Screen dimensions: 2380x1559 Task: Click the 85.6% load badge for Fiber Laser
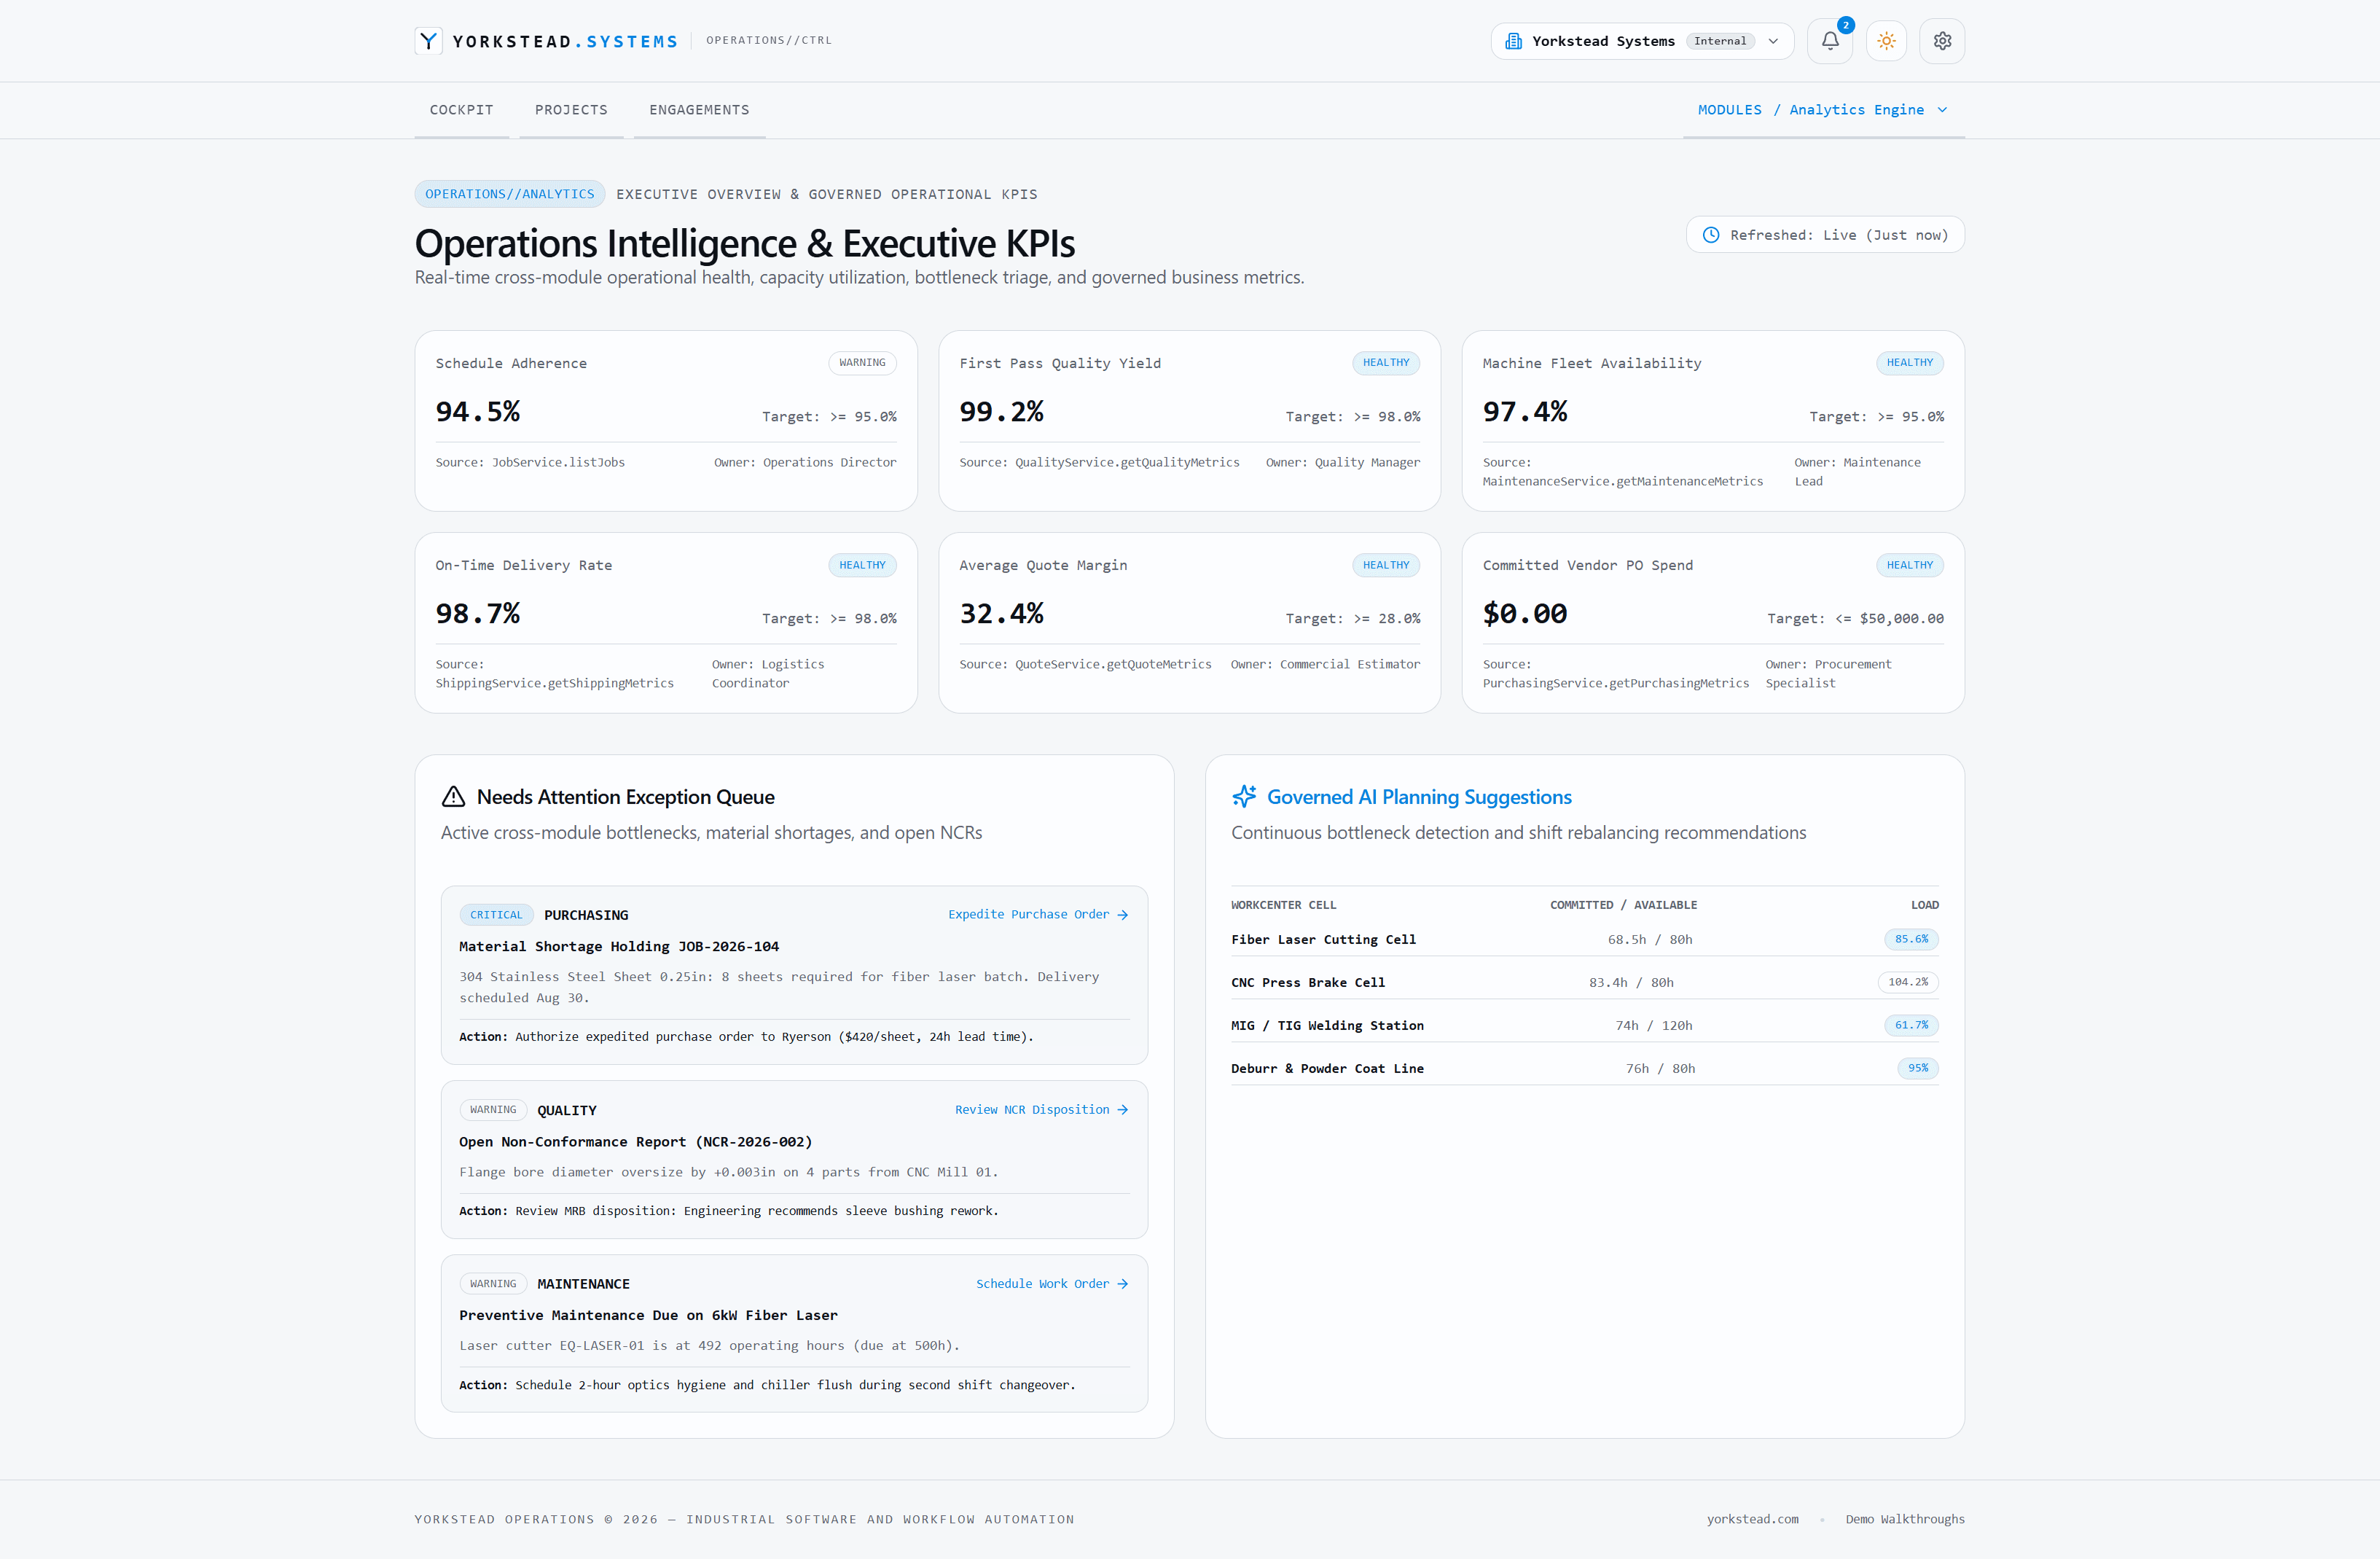tap(1911, 939)
